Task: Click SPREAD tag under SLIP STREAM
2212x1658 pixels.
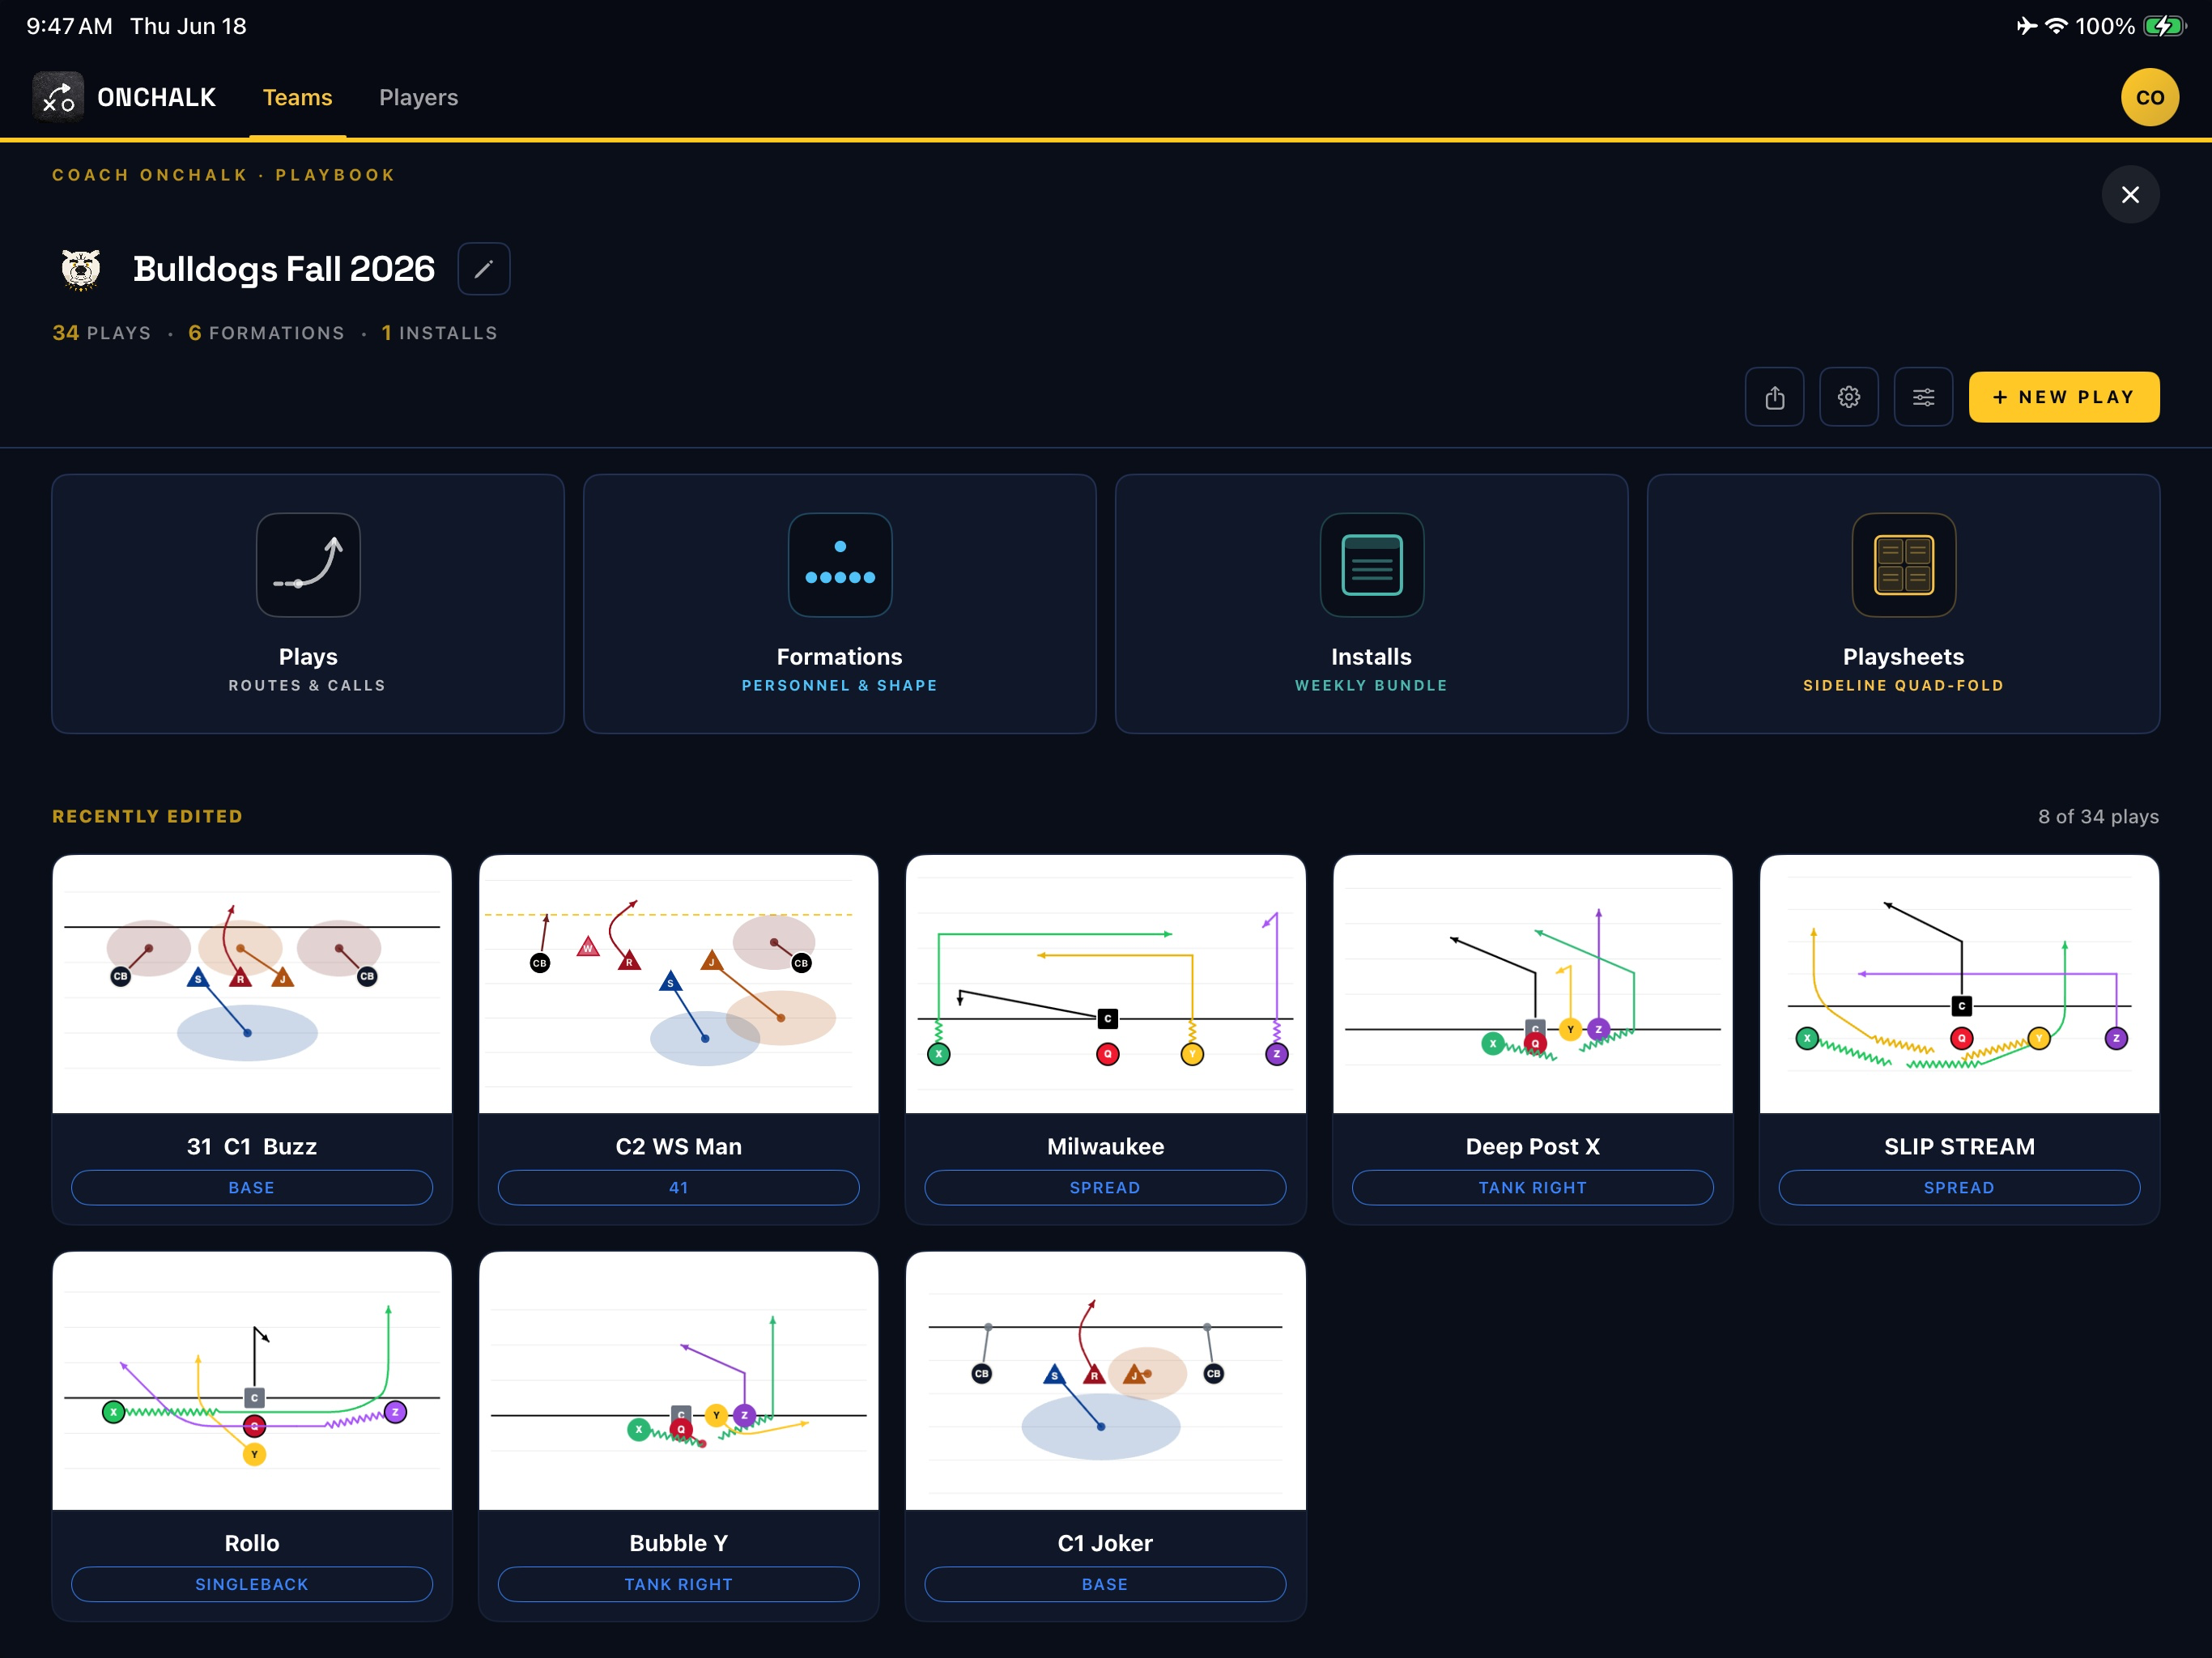Action: (x=1959, y=1188)
